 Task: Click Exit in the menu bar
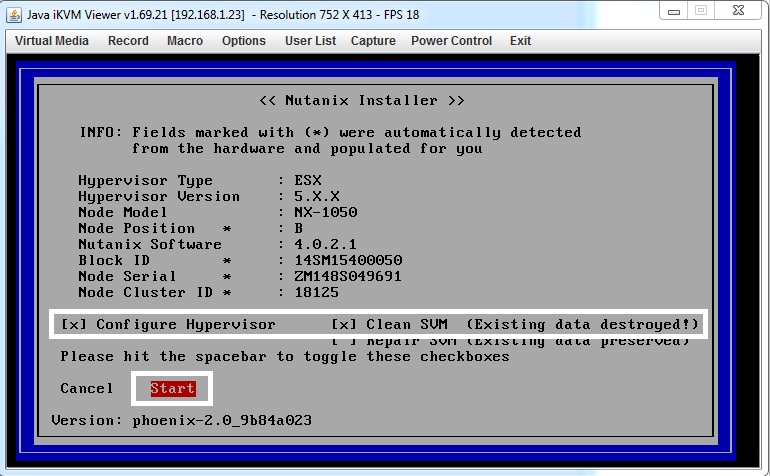[x=520, y=41]
